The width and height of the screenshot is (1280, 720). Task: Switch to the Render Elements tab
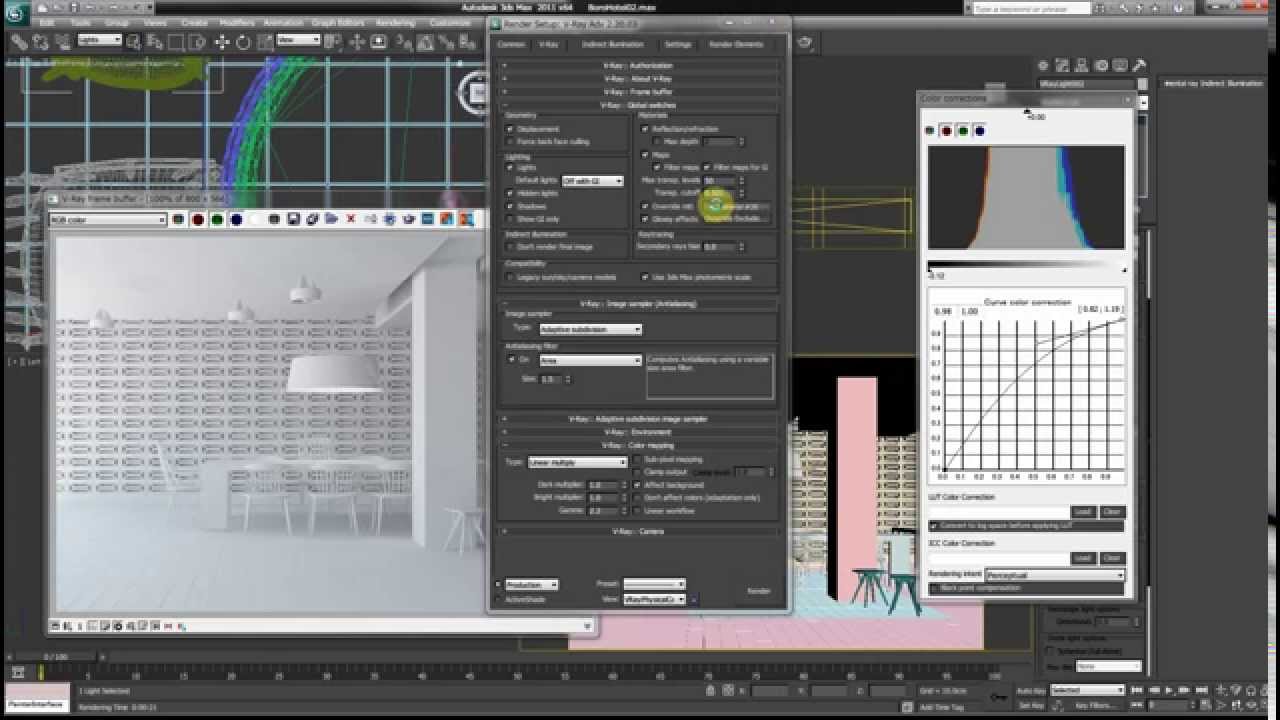tap(736, 44)
